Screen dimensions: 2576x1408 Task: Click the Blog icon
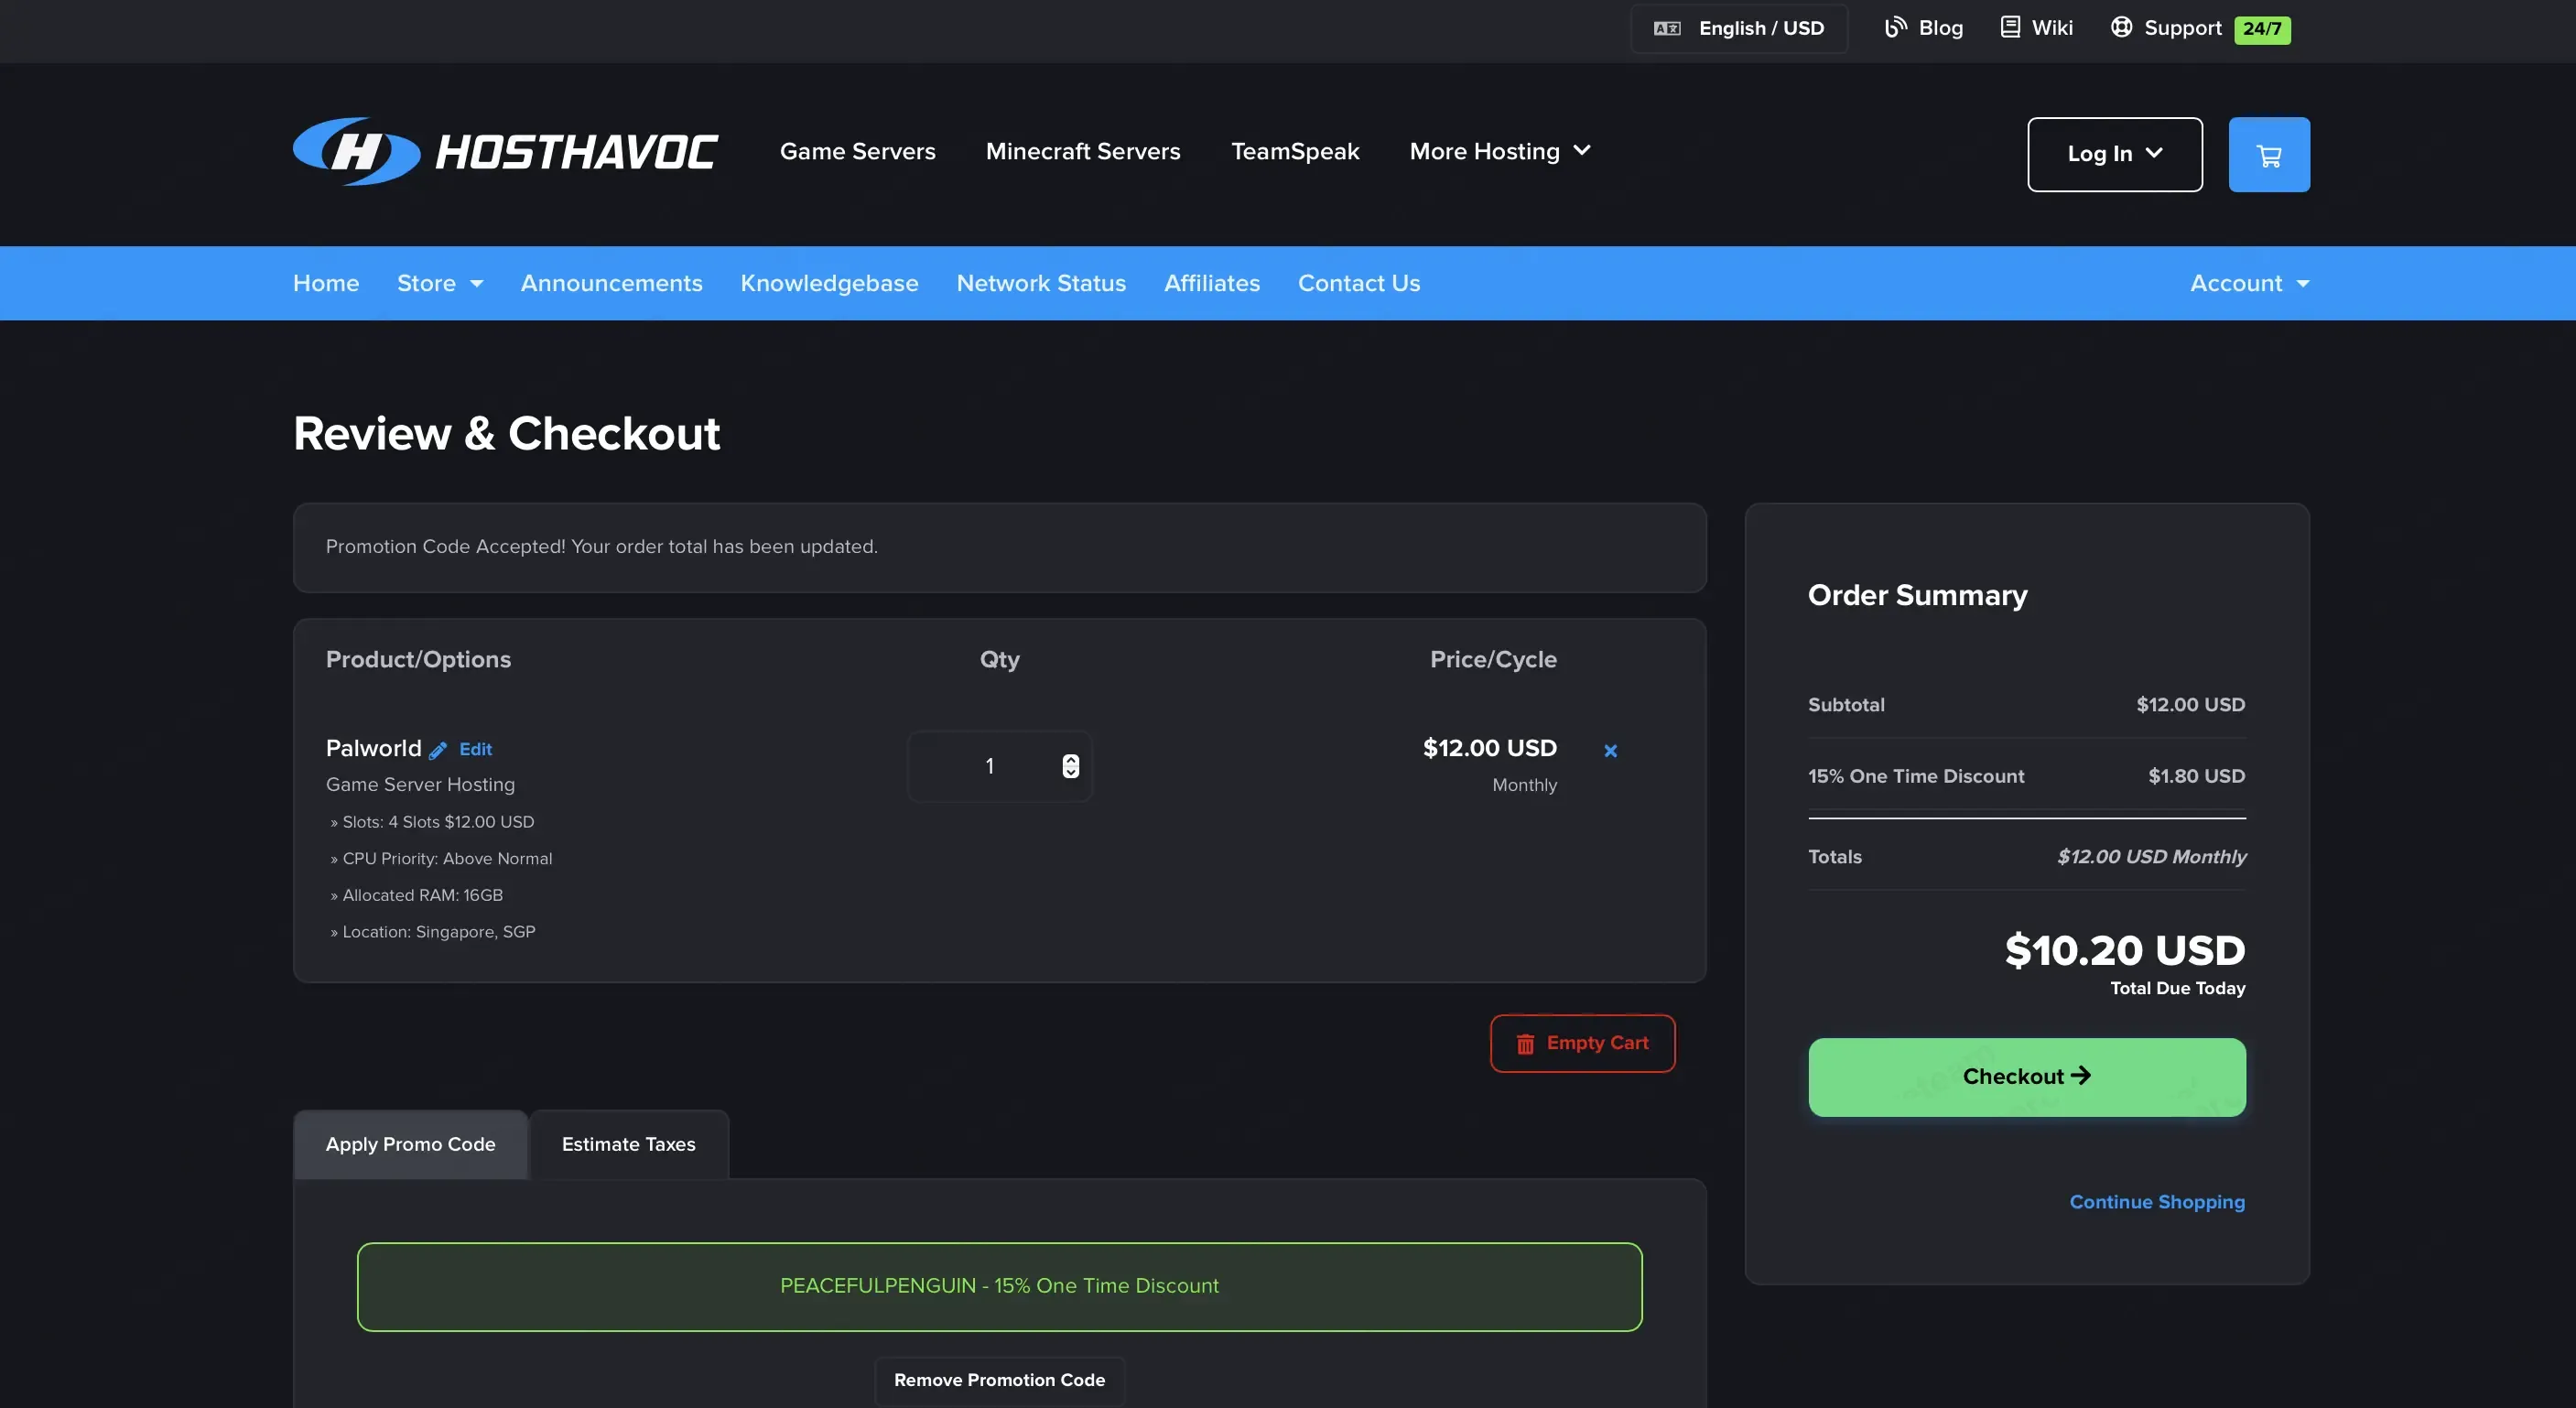tap(1895, 27)
